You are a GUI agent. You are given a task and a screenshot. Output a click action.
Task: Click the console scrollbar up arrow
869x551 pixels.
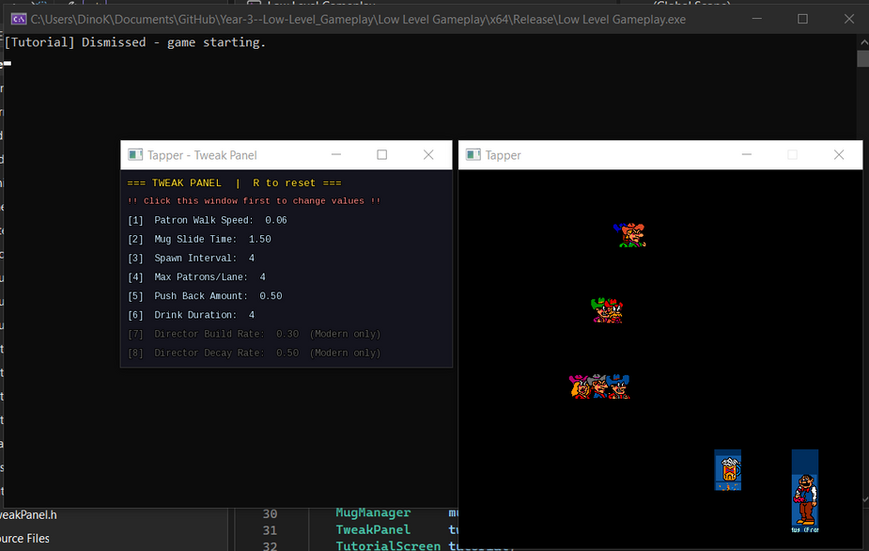pyautogui.click(x=863, y=42)
